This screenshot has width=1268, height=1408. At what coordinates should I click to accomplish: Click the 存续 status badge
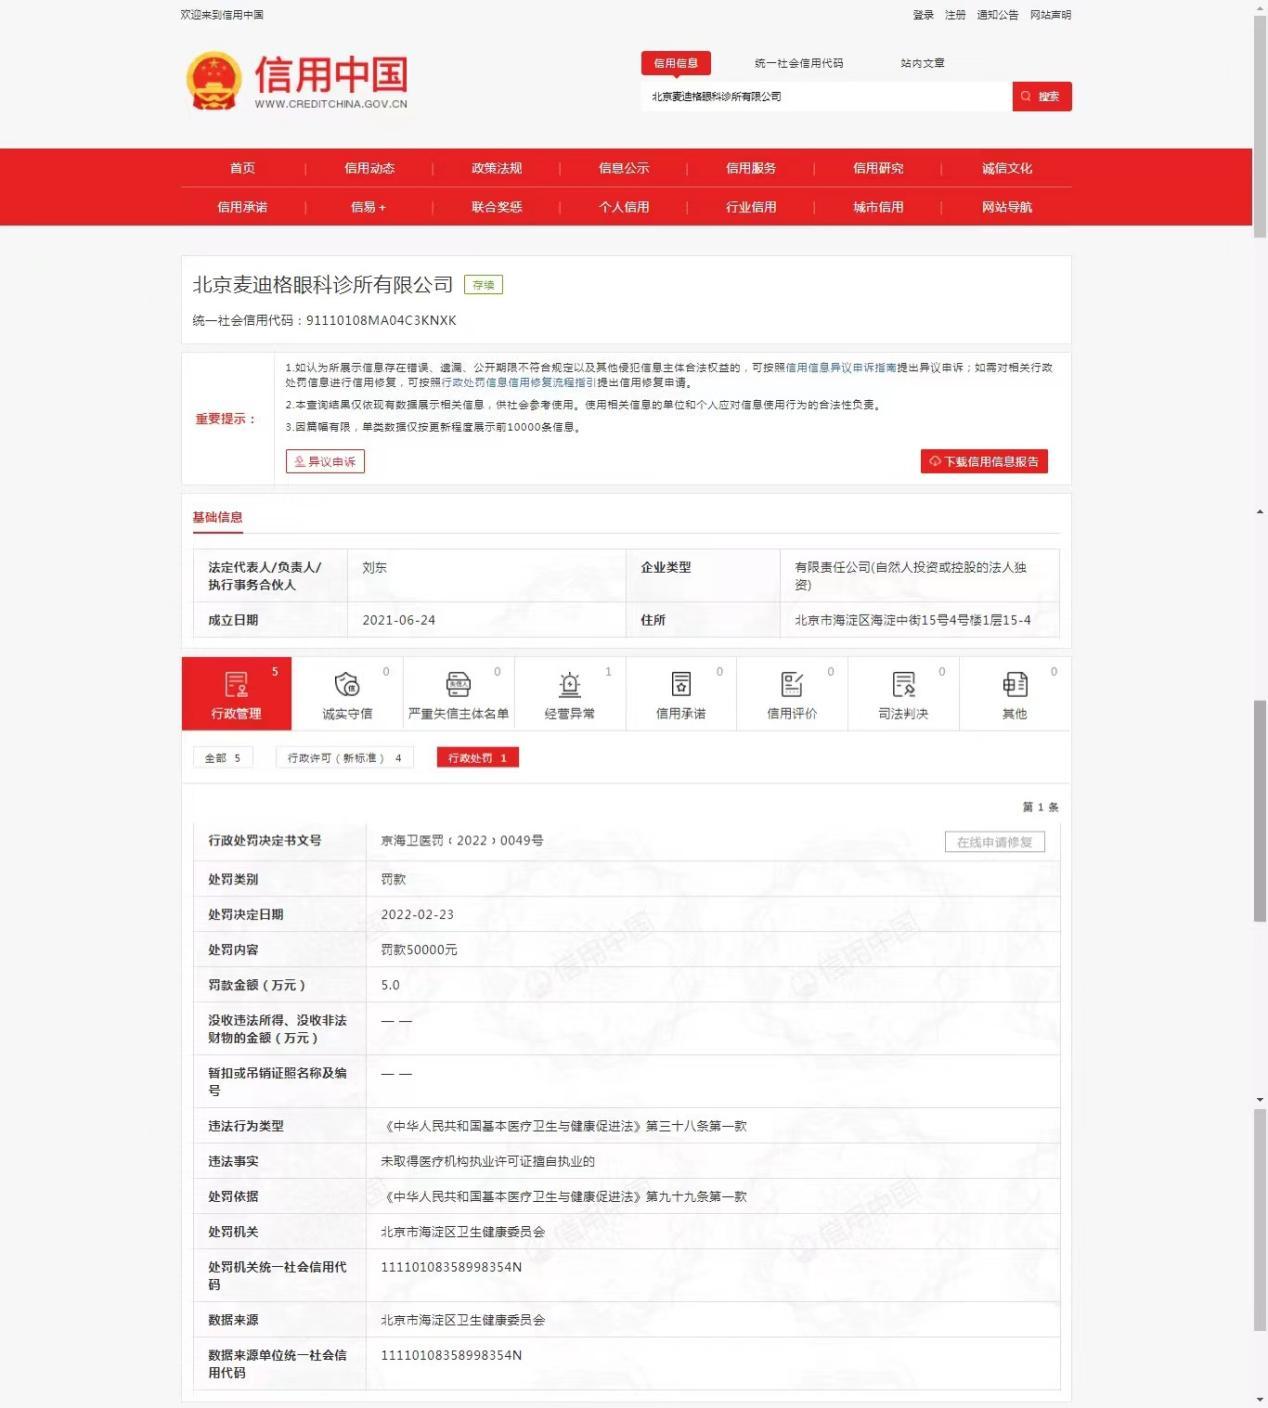[x=483, y=285]
